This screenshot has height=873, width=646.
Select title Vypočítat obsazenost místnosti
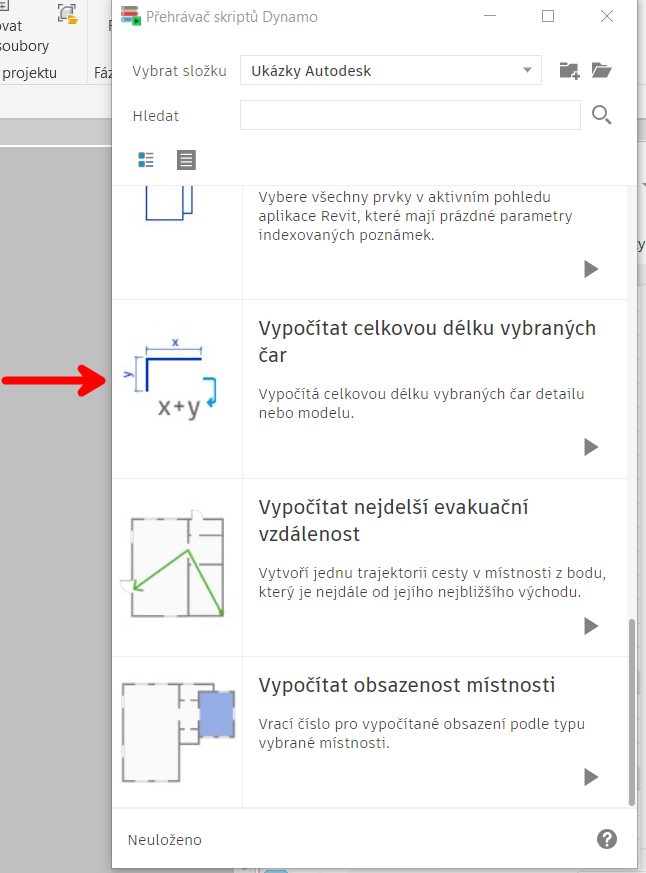(x=407, y=685)
